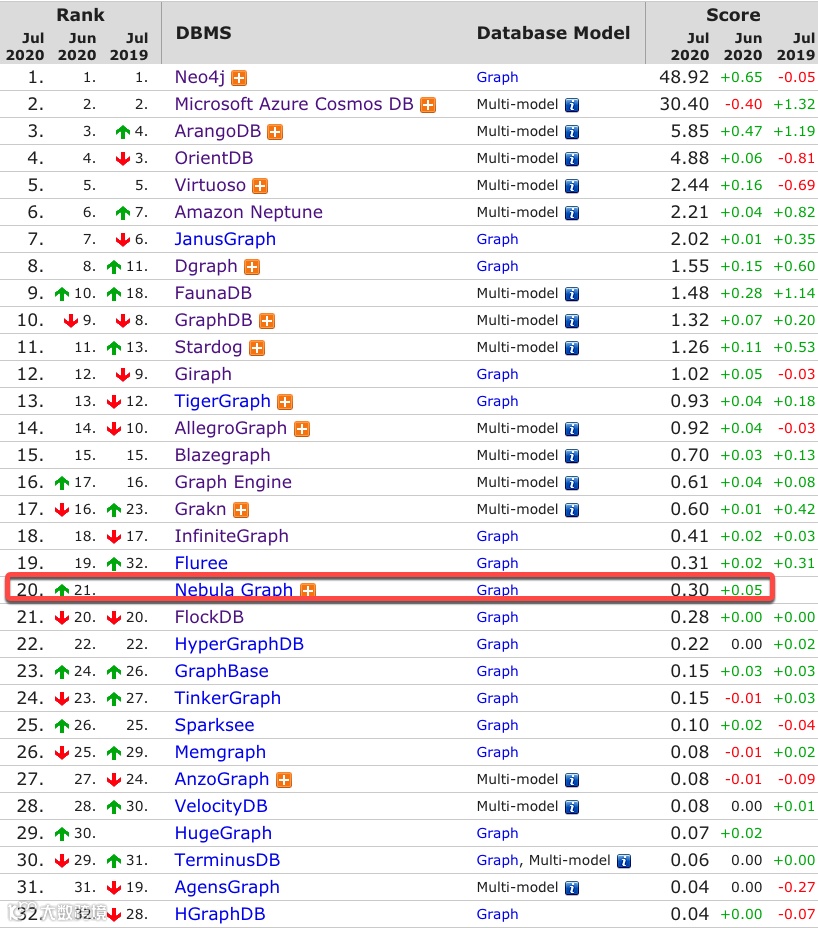The image size is (818, 928).
Task: Click the info icon in the GraphDB row
Action: click(572, 321)
